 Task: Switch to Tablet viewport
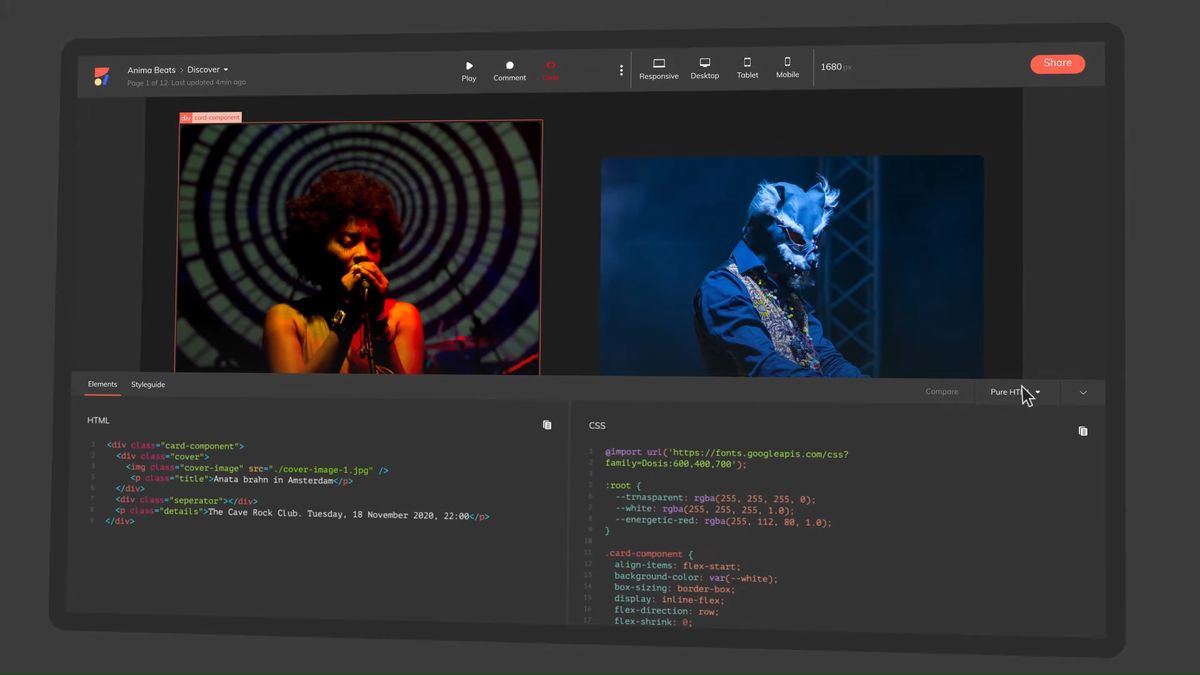pos(747,68)
